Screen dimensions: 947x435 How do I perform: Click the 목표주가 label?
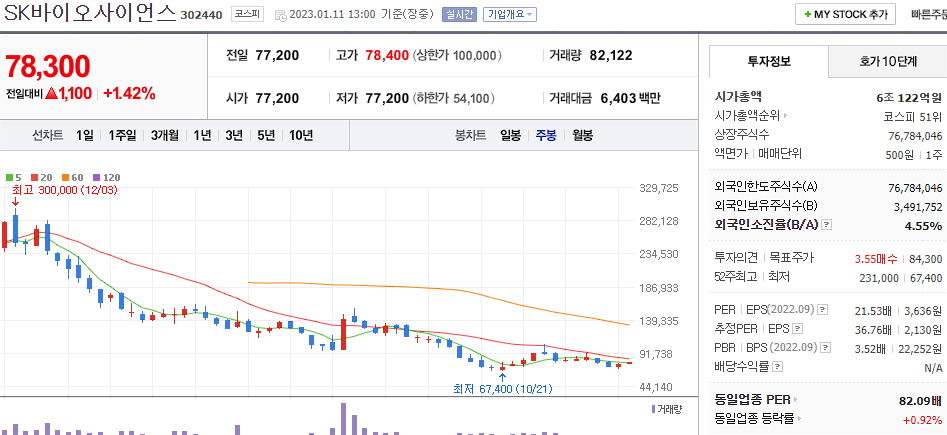[791, 258]
